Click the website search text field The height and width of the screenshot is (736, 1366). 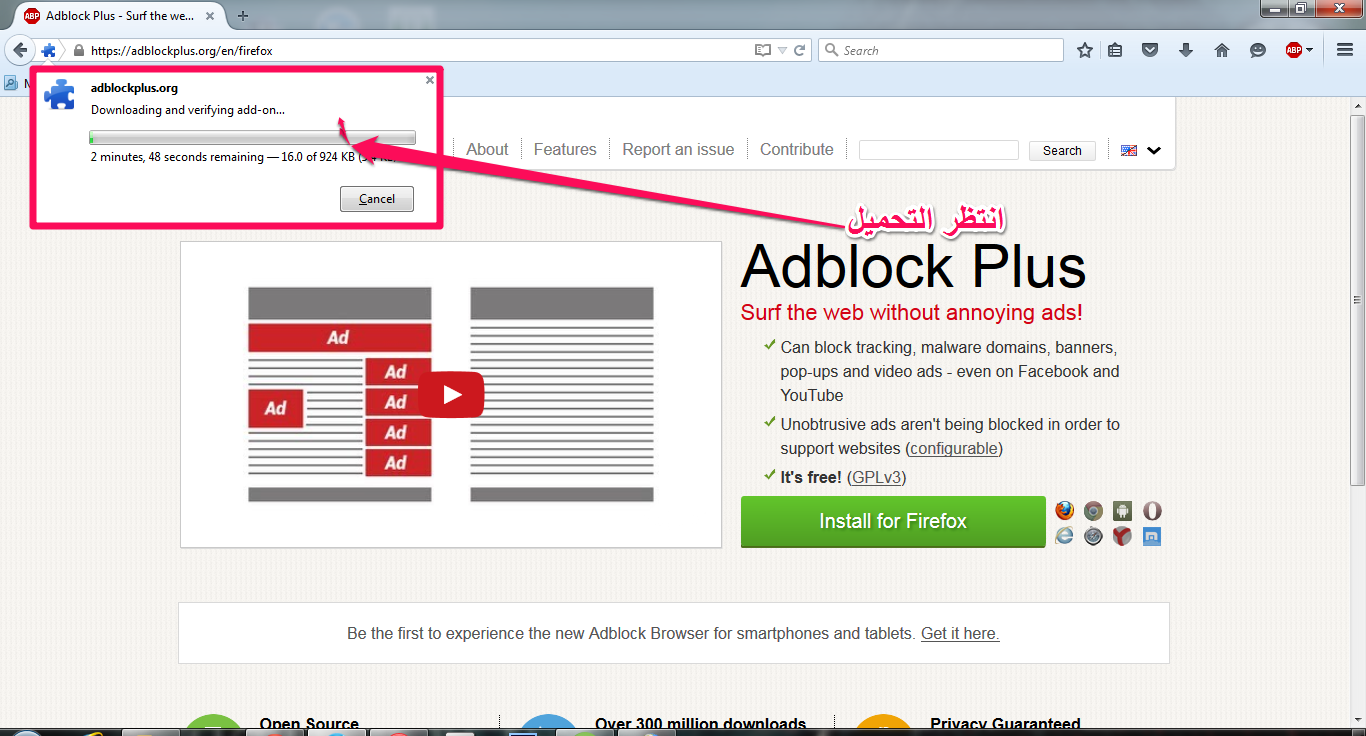coord(938,150)
